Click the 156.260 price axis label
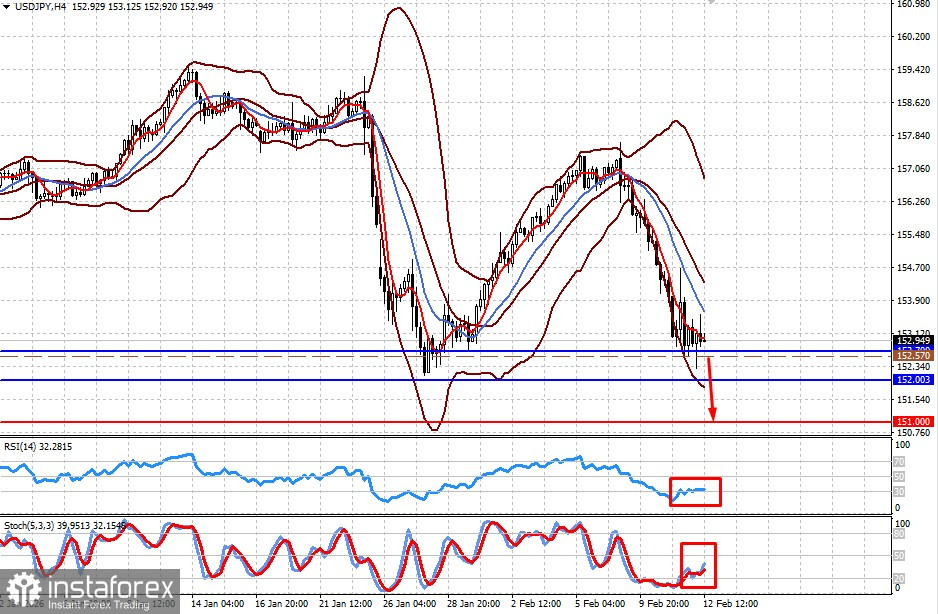938x614 pixels. (913, 201)
